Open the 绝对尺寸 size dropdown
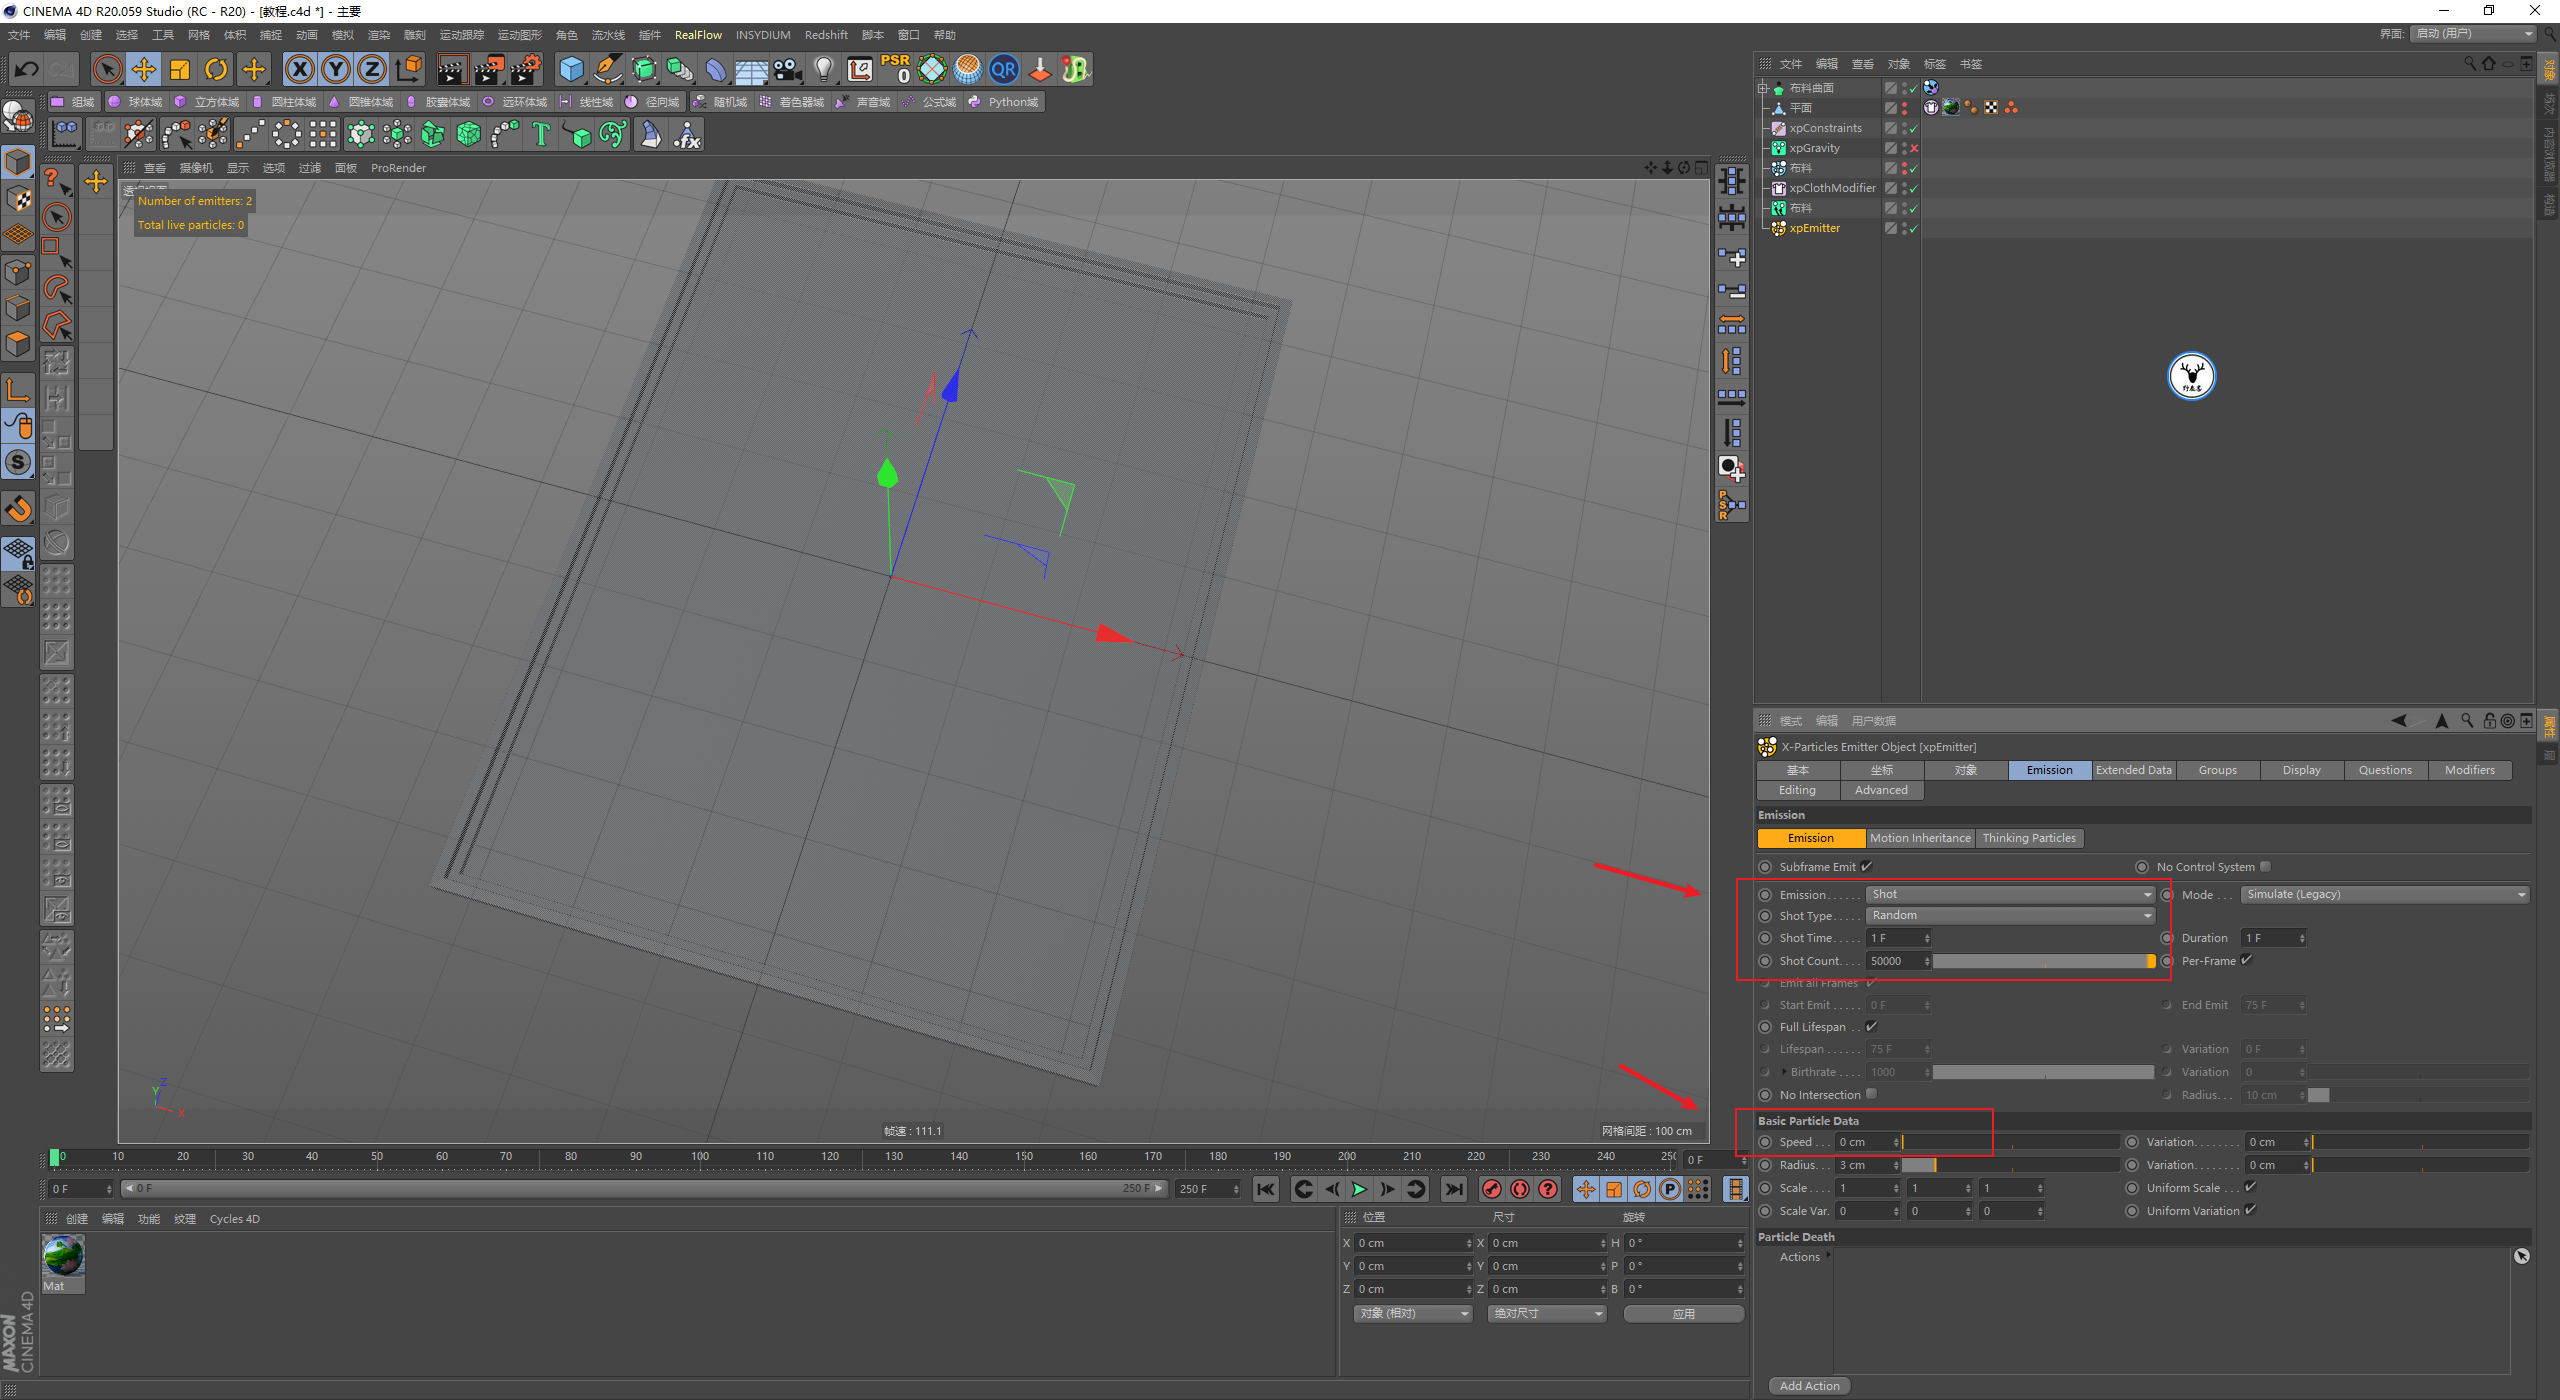The height and width of the screenshot is (1400, 2560). click(x=1548, y=1313)
